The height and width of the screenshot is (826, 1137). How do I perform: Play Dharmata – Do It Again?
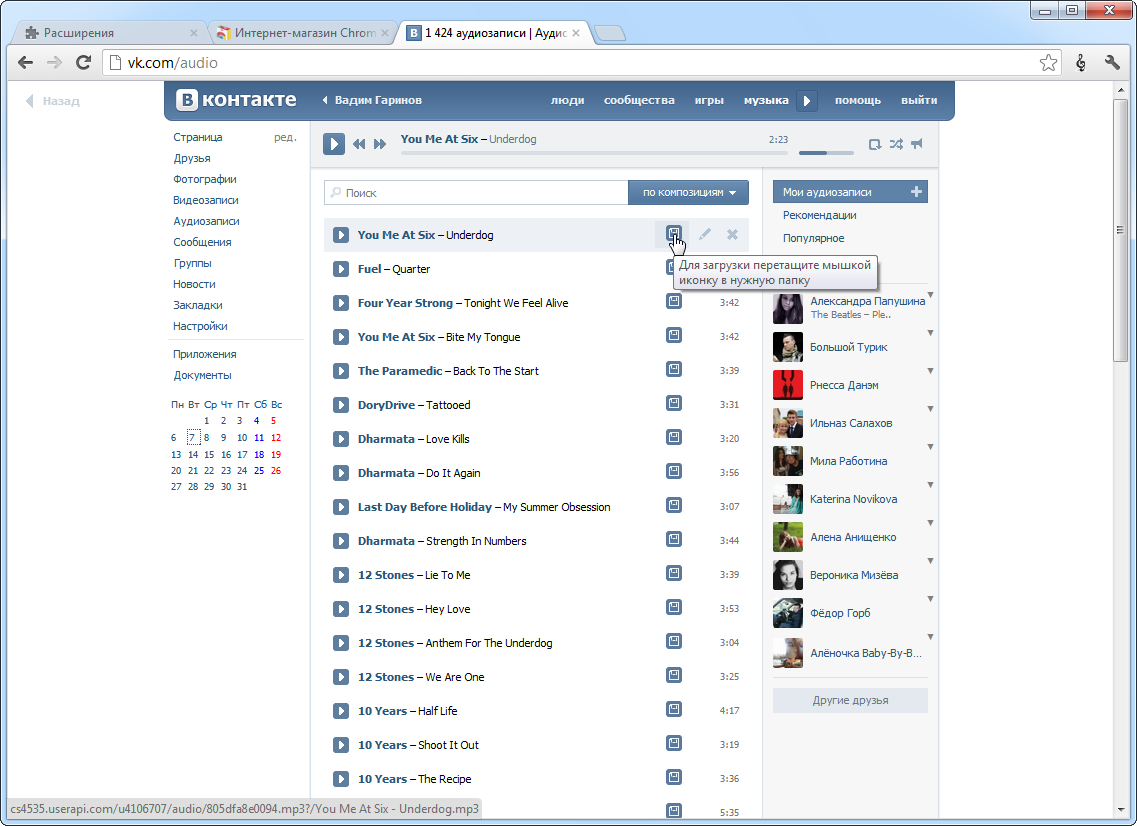pos(341,473)
